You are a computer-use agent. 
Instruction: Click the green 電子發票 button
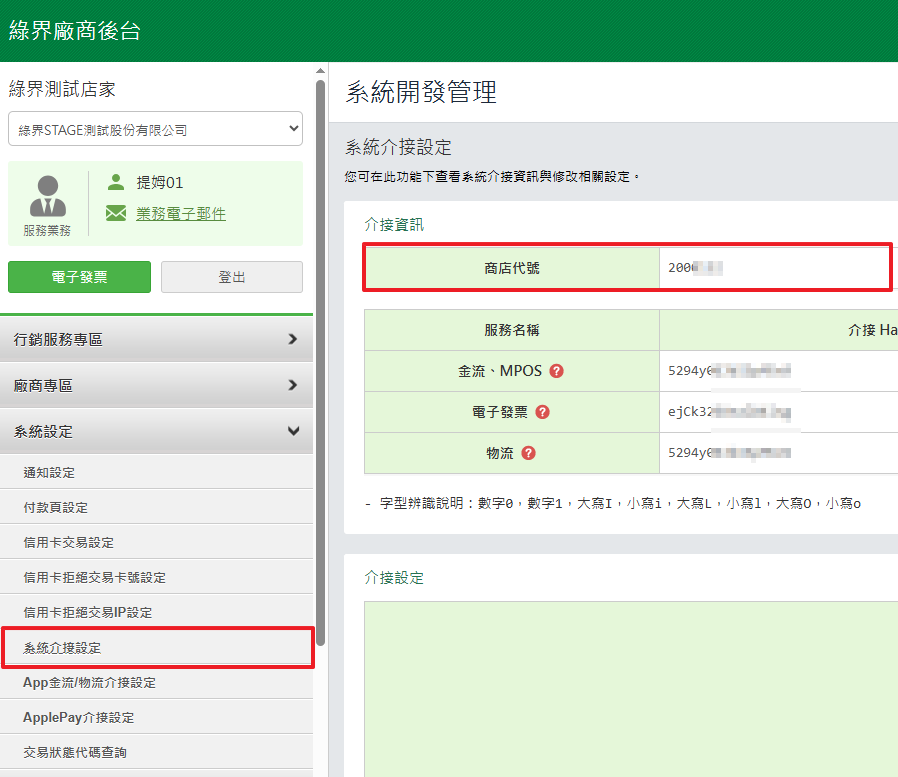coord(80,277)
